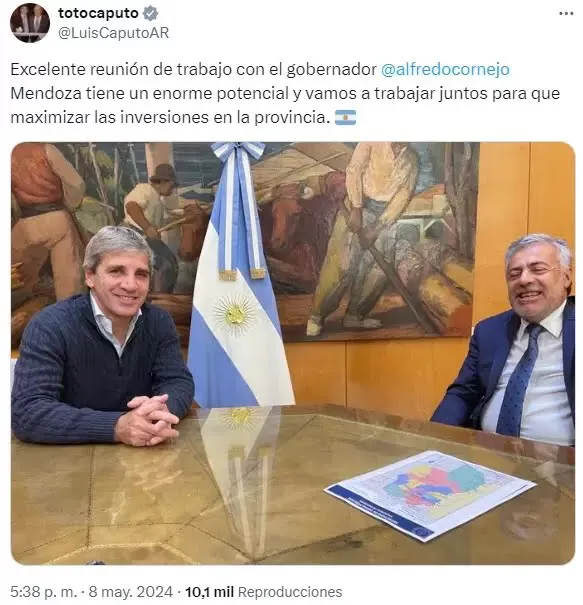The image size is (583, 605).
Task: Open the three-dot more options menu
Action: (566, 14)
